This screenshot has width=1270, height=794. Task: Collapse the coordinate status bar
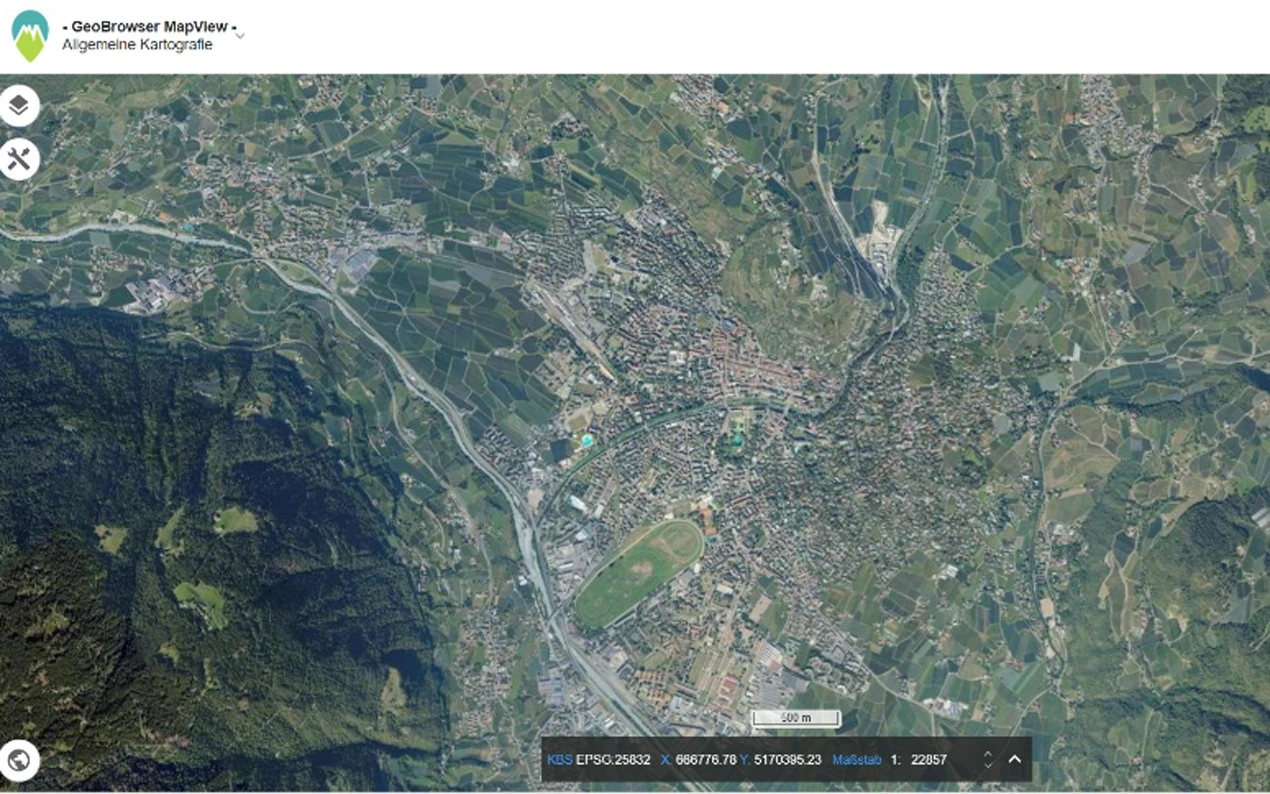tap(1014, 760)
